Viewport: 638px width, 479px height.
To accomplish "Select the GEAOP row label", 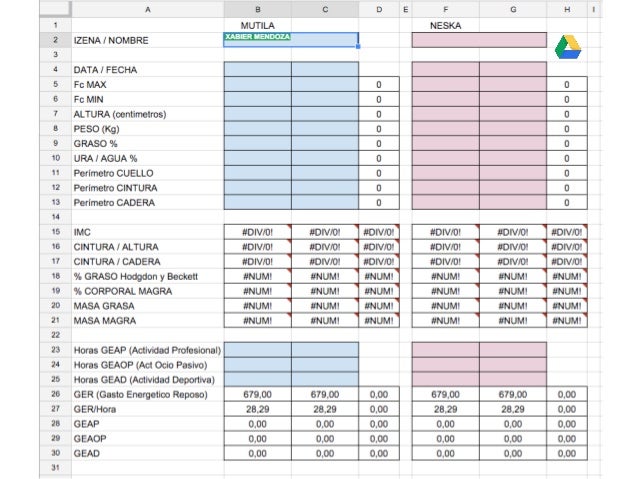I will click(90, 439).
